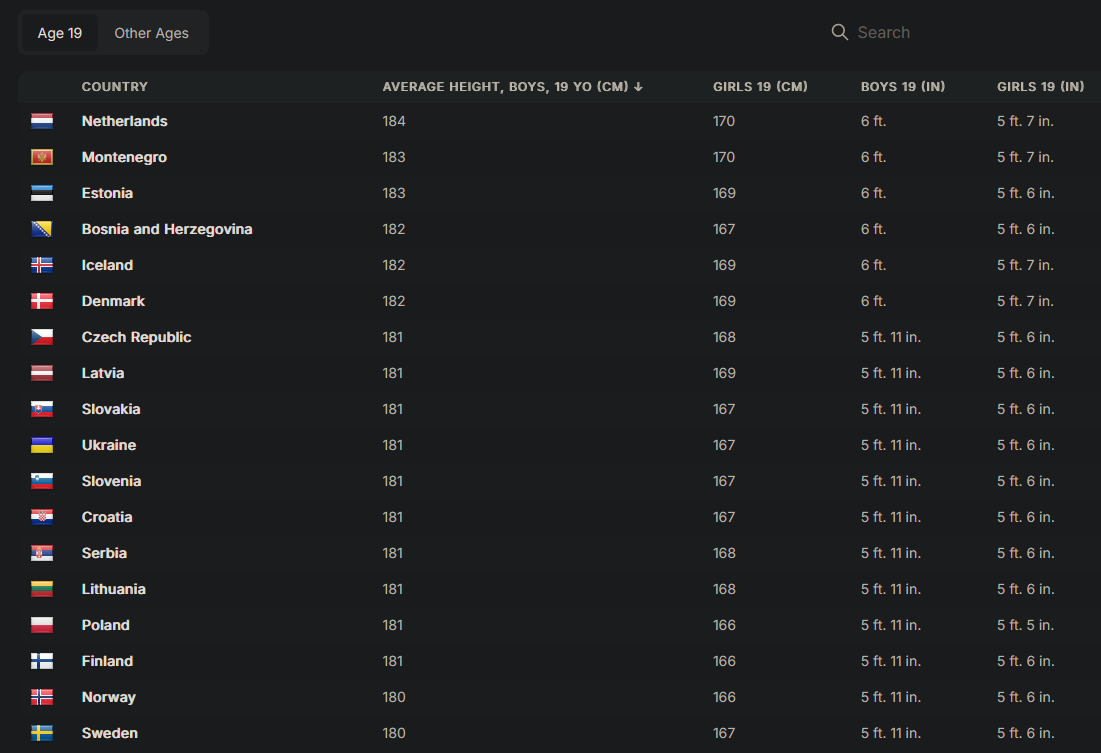
Task: Click Czech Republic boys inches 5 ft. 11 in.
Action: [x=890, y=337]
